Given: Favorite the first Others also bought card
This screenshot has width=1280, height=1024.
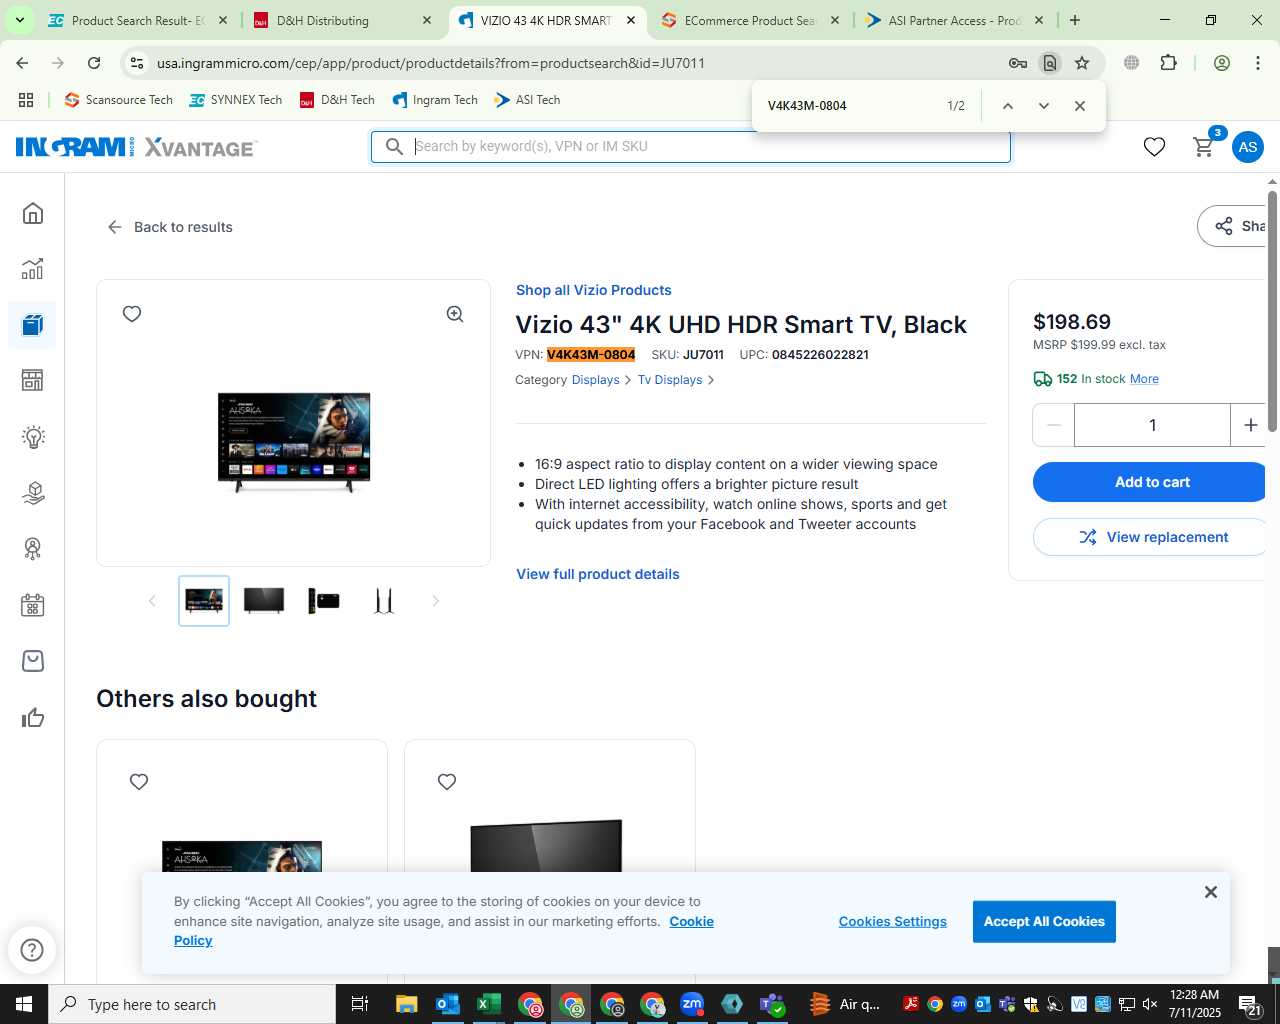Looking at the screenshot, I should [x=139, y=782].
